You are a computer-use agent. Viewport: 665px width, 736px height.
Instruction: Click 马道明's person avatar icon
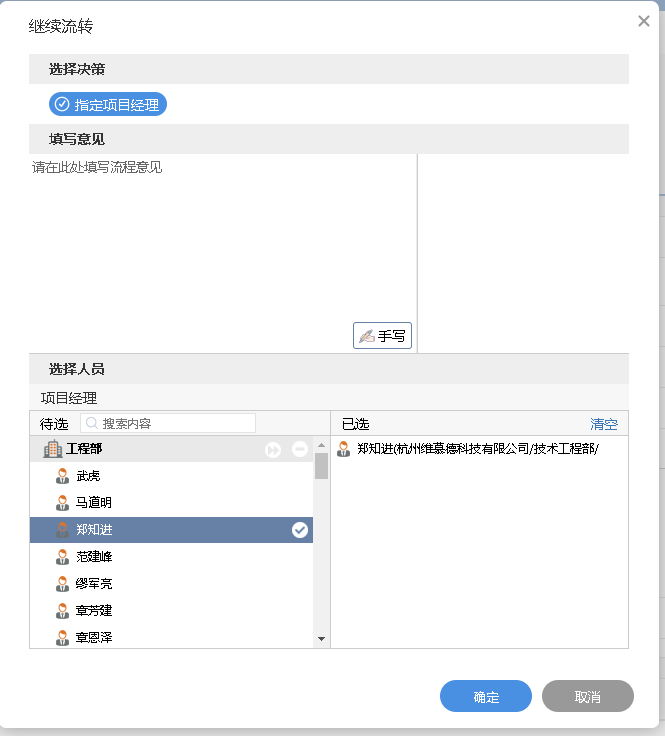(x=62, y=503)
